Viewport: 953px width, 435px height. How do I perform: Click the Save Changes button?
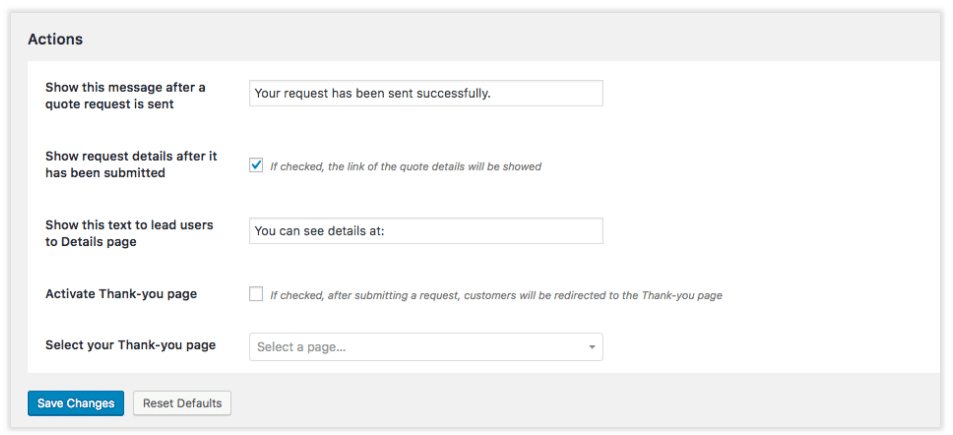(x=76, y=403)
